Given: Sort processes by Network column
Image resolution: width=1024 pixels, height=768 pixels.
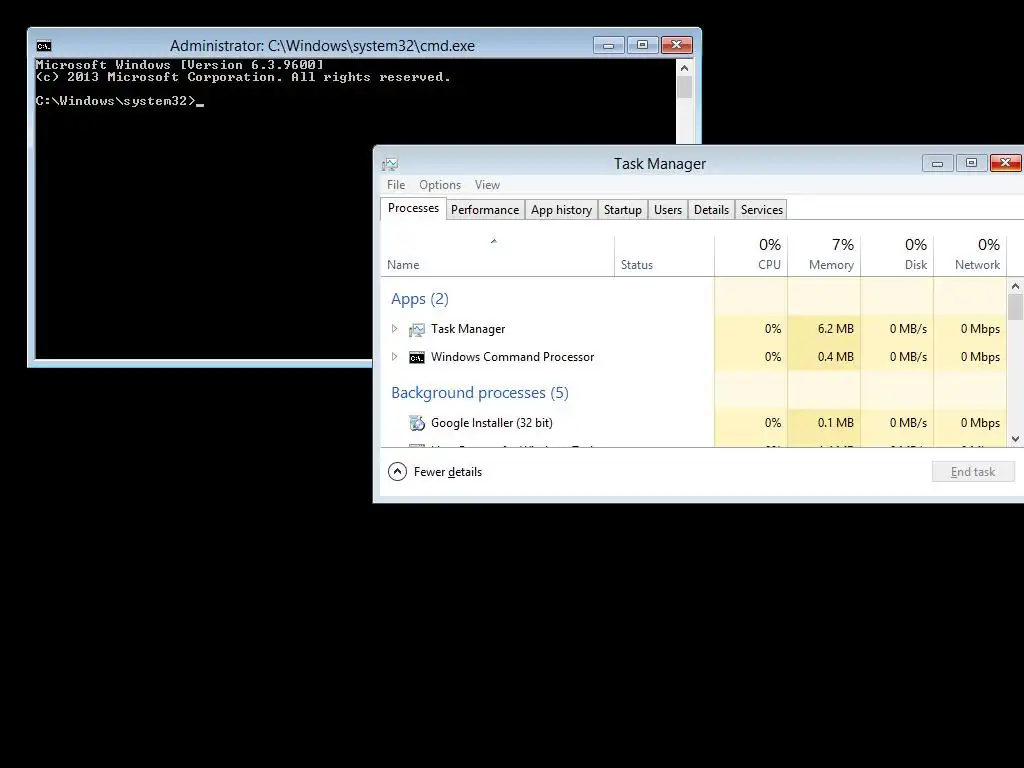Looking at the screenshot, I should coord(970,255).
